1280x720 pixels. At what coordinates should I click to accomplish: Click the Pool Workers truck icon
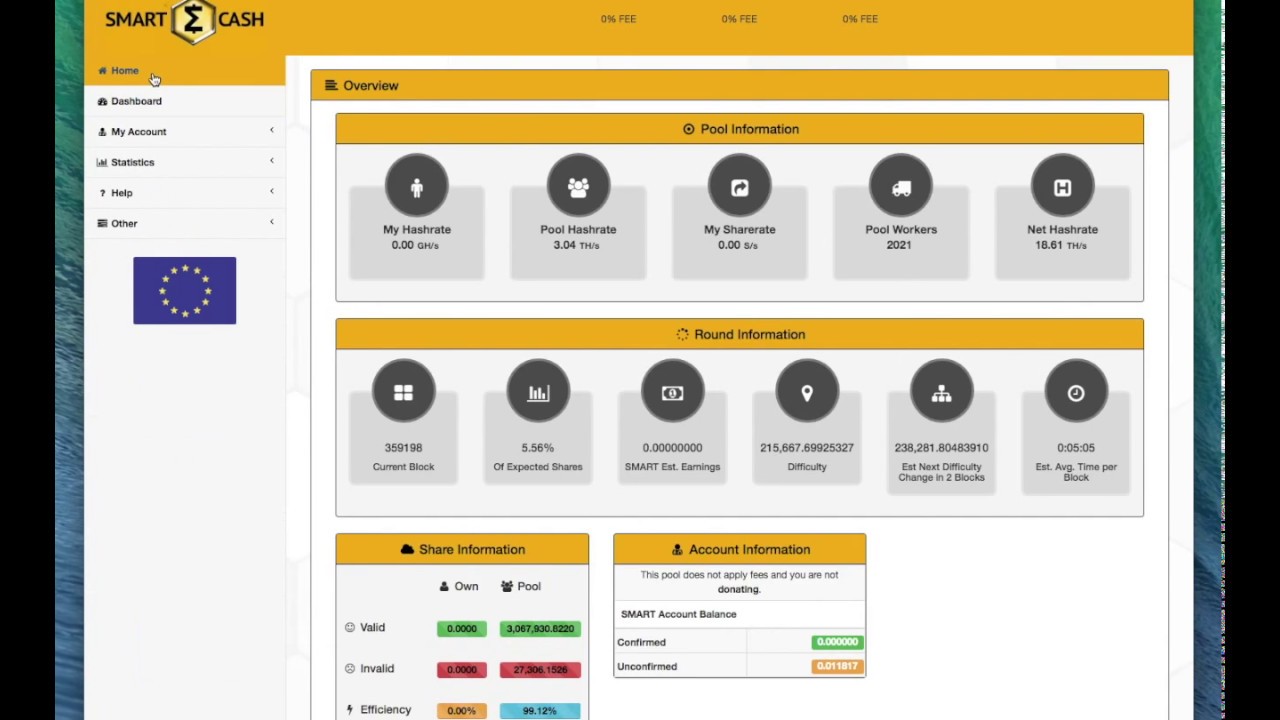click(901, 187)
